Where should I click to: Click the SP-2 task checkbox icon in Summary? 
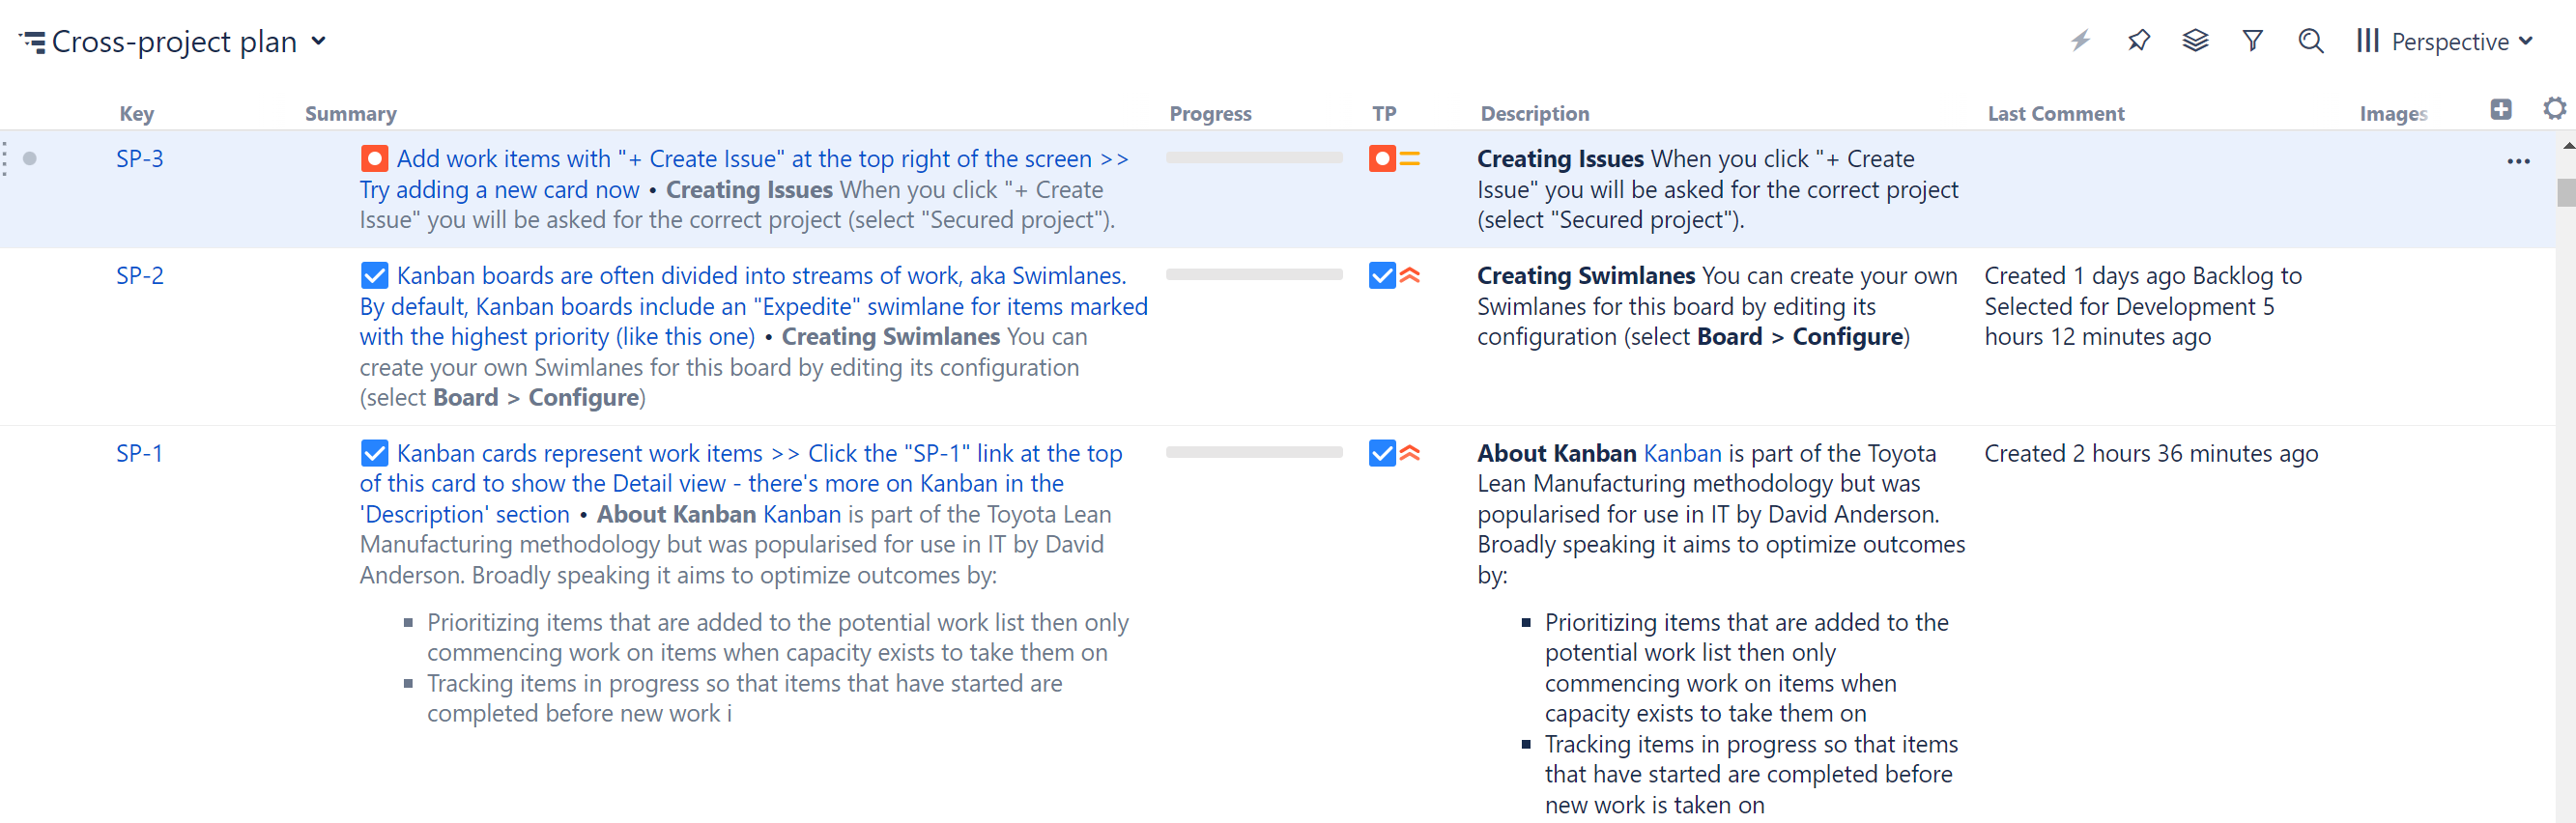[x=374, y=275]
